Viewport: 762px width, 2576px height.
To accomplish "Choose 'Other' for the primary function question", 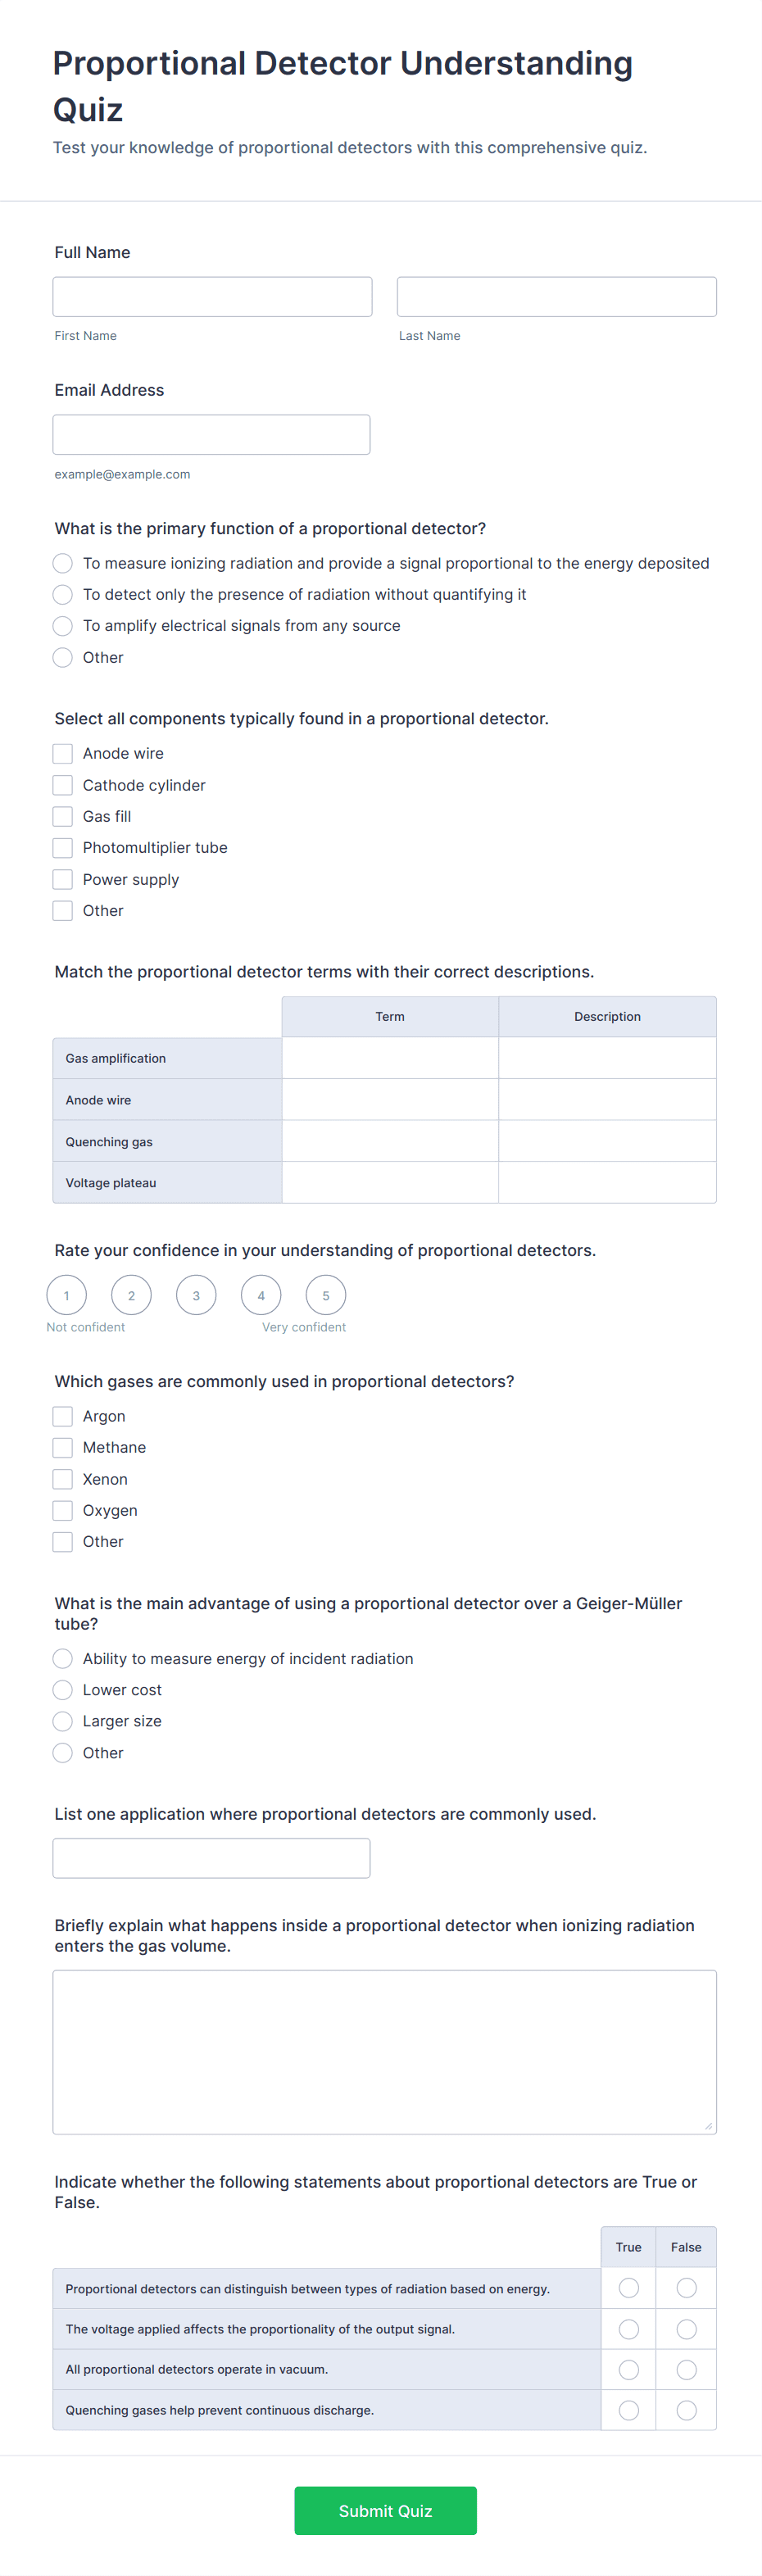I will coord(62,657).
